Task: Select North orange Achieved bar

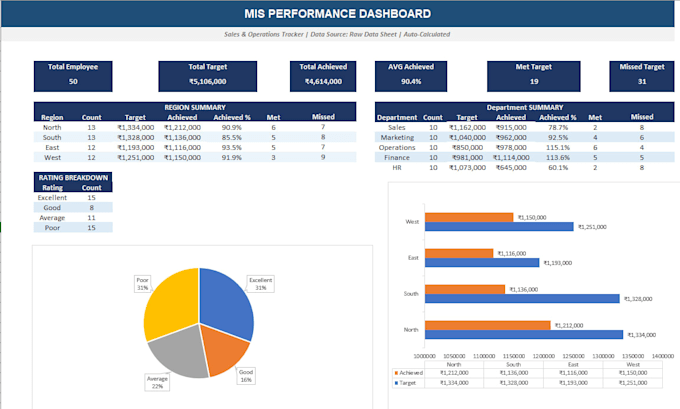Action: pyautogui.click(x=488, y=325)
